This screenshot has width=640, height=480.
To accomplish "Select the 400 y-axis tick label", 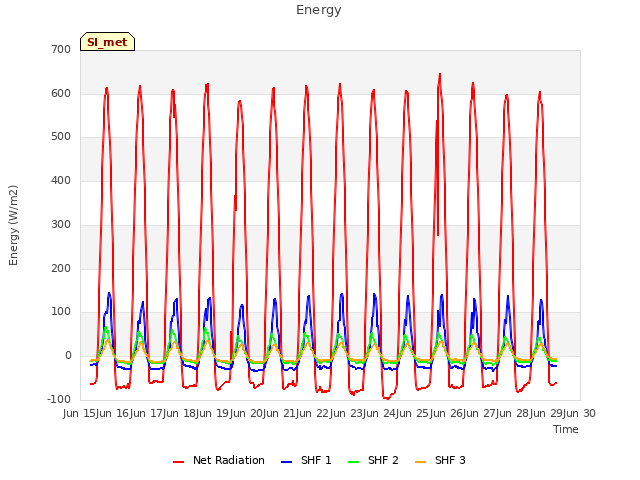I will 61,180.
